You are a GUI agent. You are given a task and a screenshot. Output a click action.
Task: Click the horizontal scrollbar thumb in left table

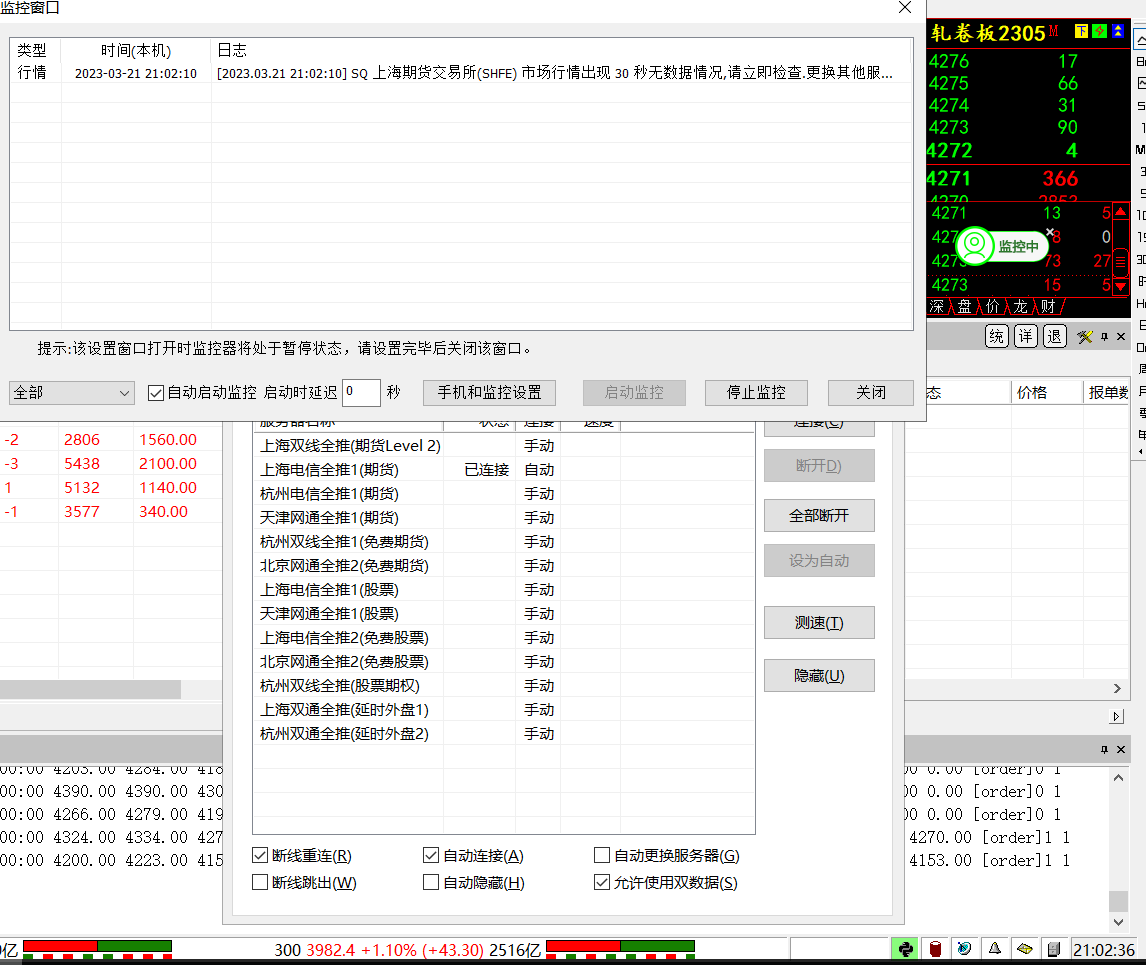pos(90,689)
